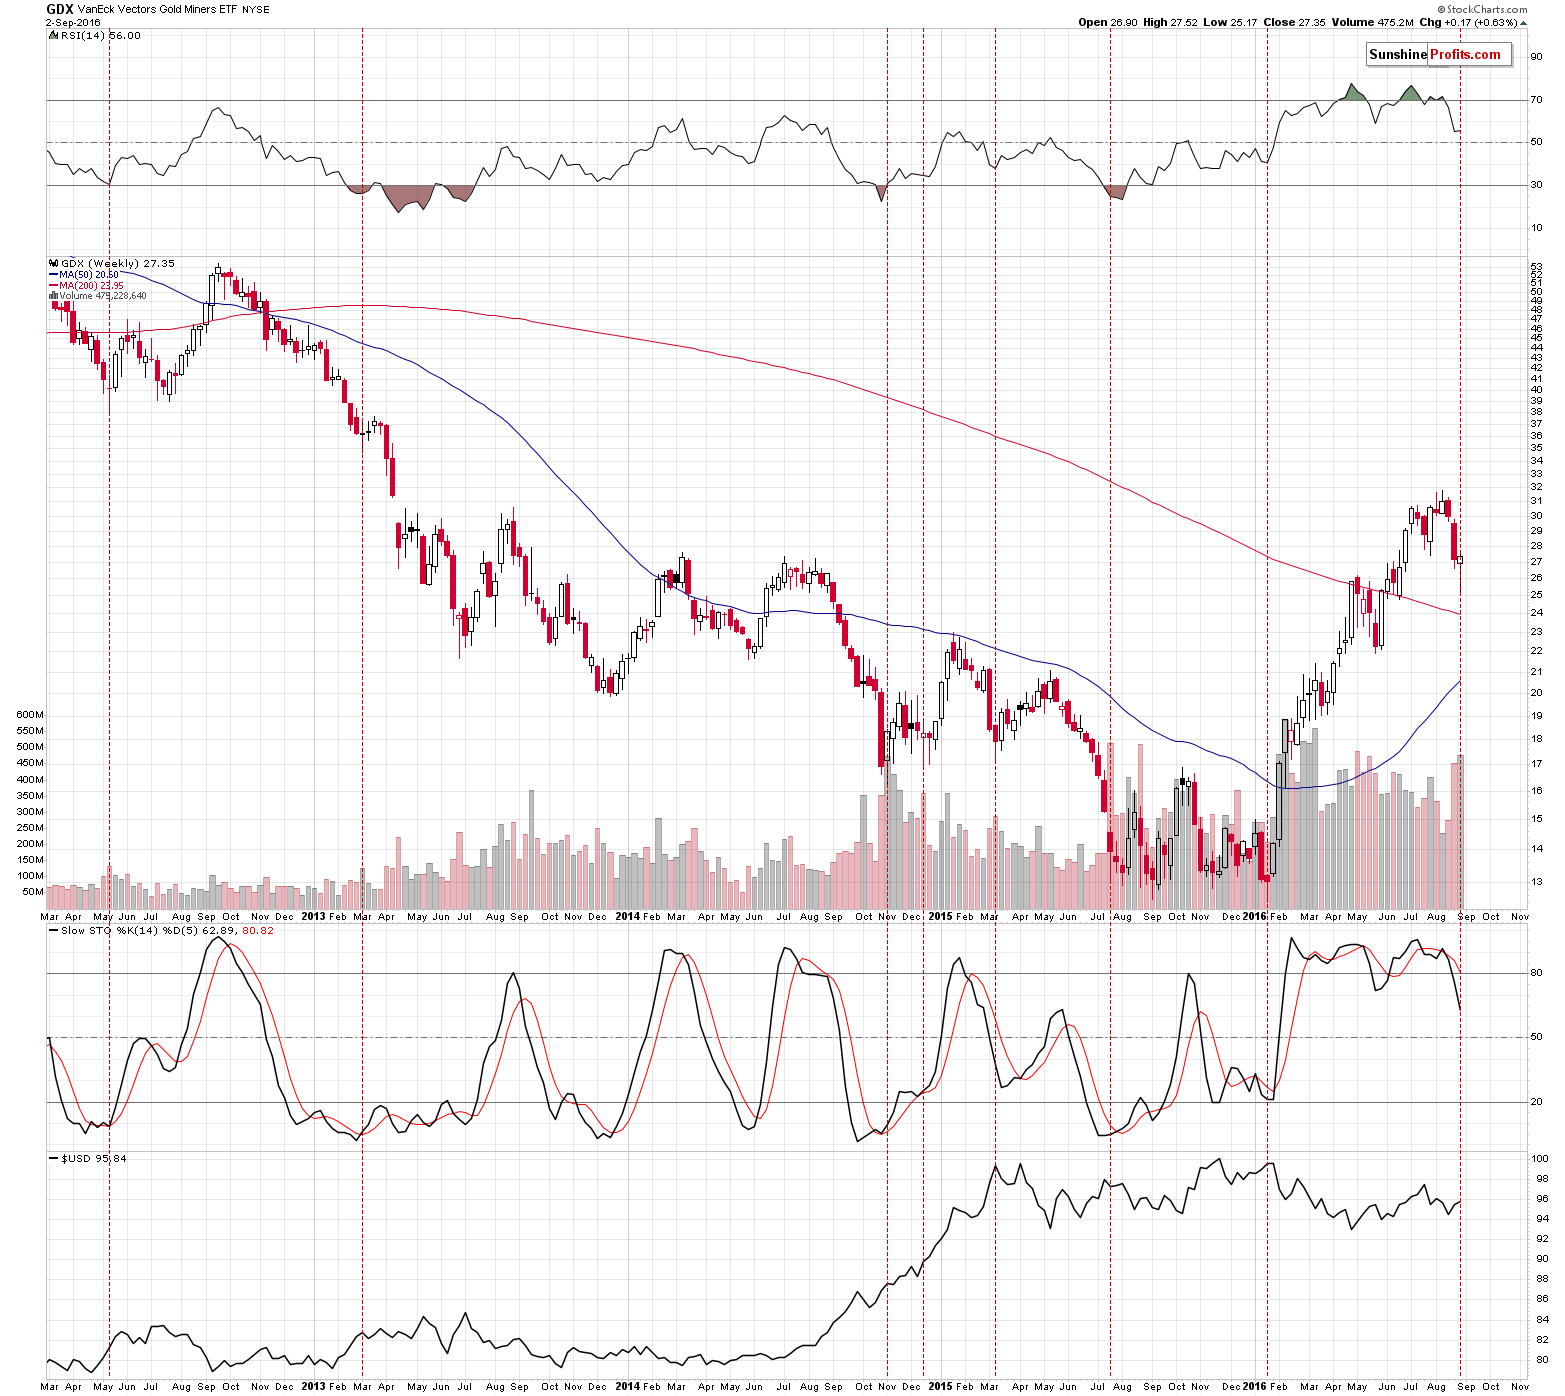Click the red 80.82 stochastic %D value

click(x=258, y=931)
